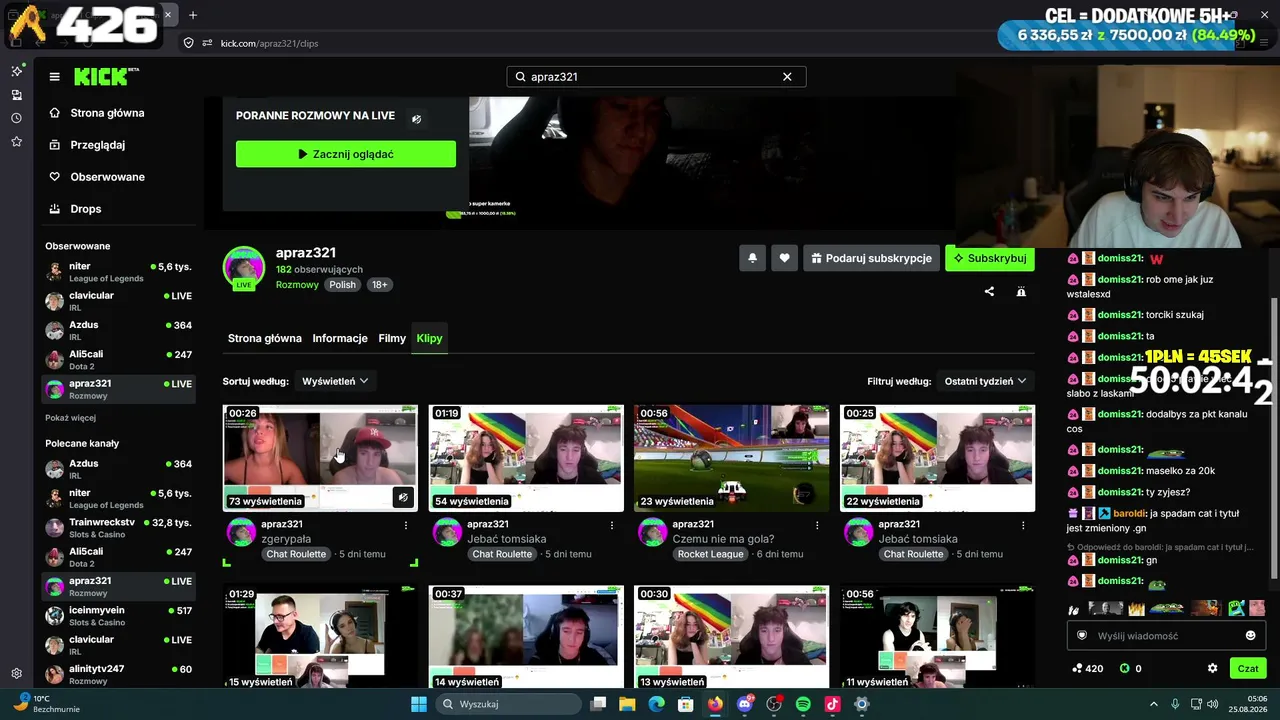The image size is (1280, 720).
Task: Open the browser sidebar AI sparkle icon
Action: click(x=16, y=71)
